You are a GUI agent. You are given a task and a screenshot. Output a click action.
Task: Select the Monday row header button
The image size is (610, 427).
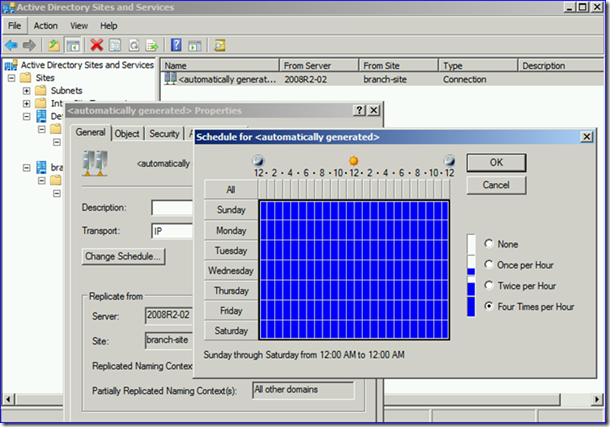(231, 231)
